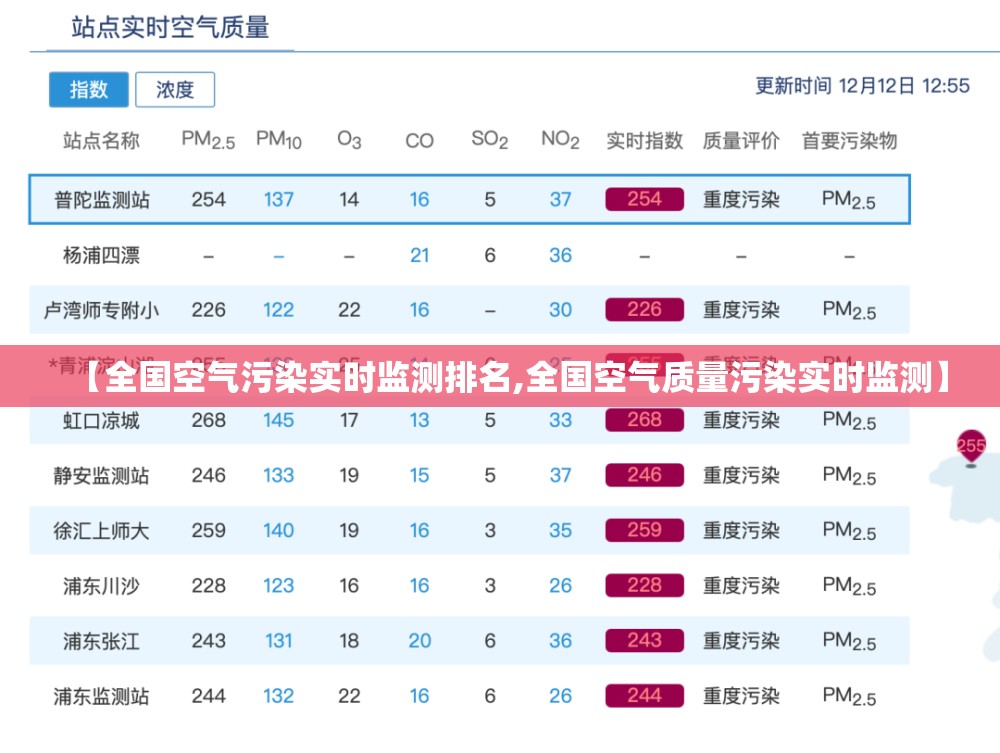
Task: Click the 254 real-time index badge
Action: 644,200
